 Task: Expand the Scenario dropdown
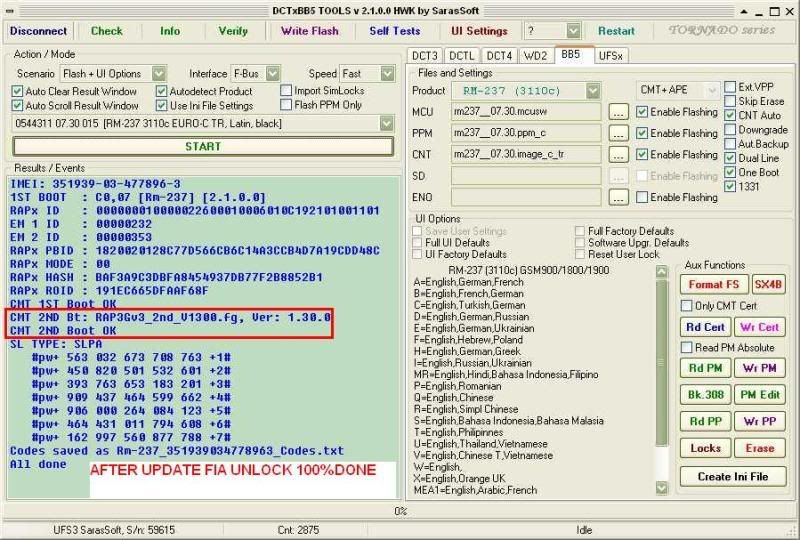tap(159, 74)
